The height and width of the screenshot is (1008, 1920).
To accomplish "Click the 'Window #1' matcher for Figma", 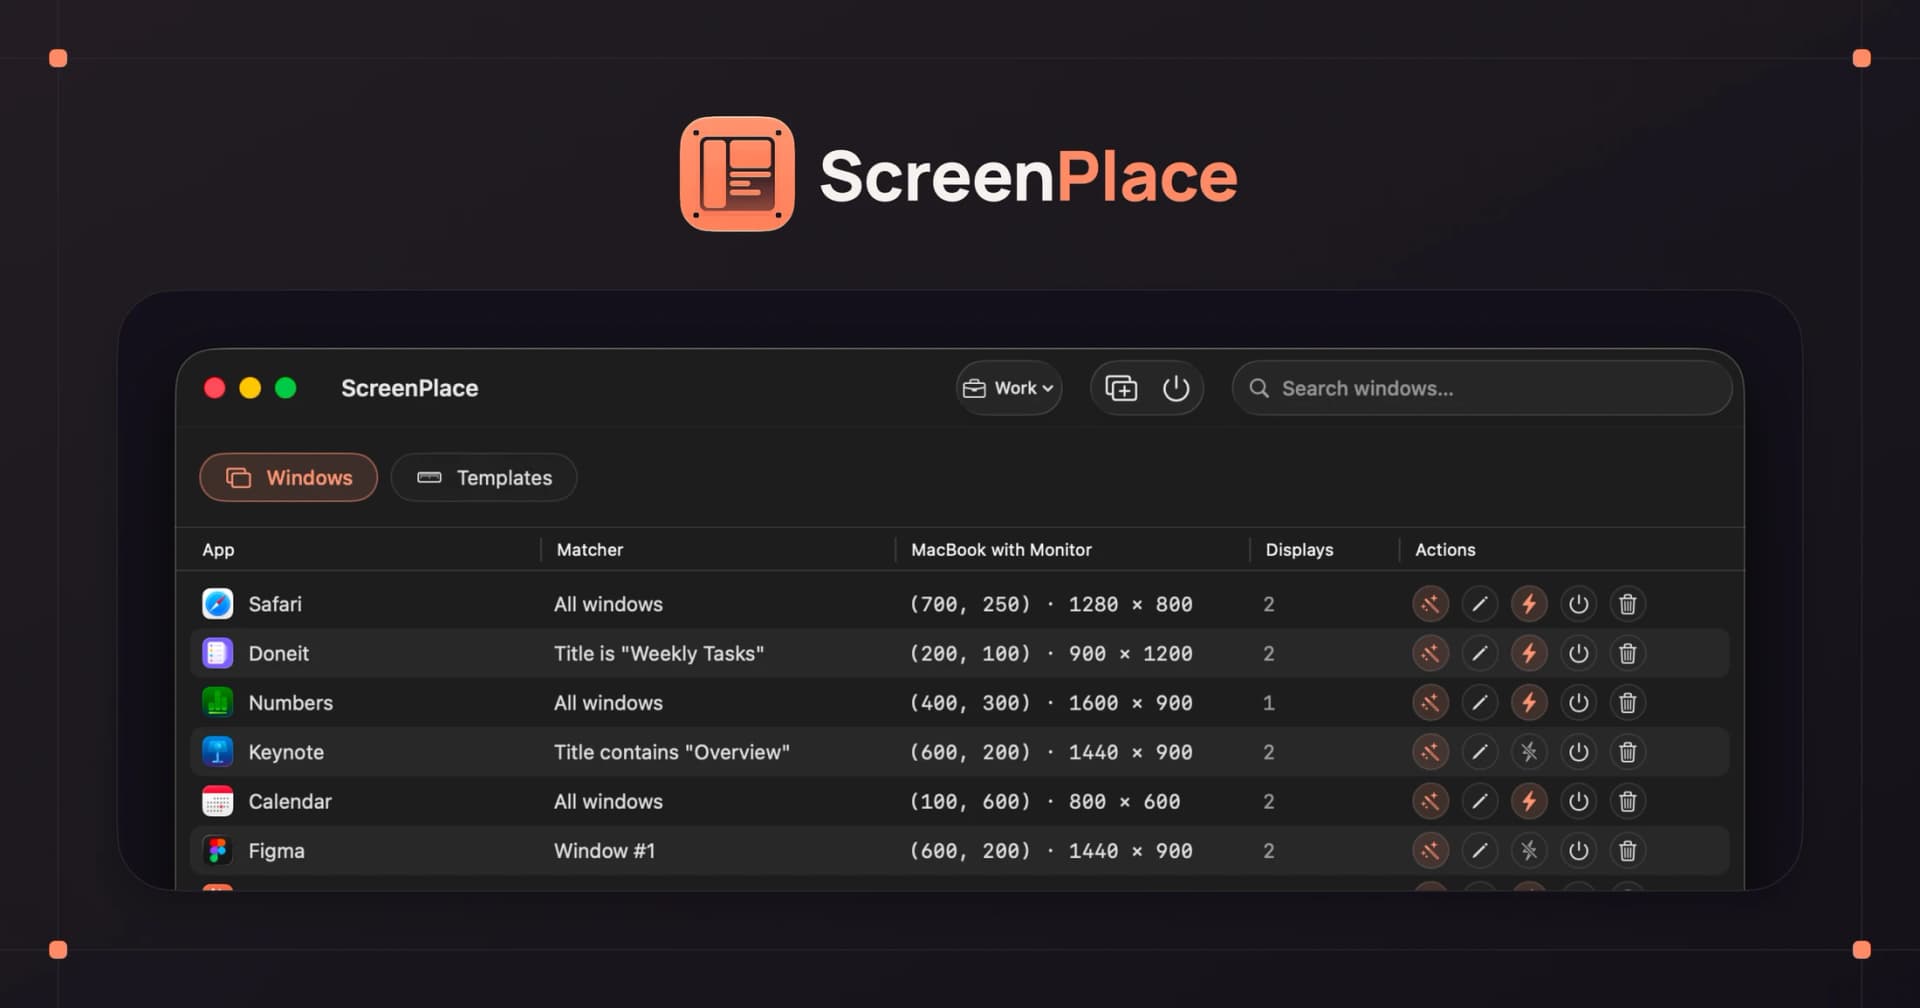I will pos(604,851).
